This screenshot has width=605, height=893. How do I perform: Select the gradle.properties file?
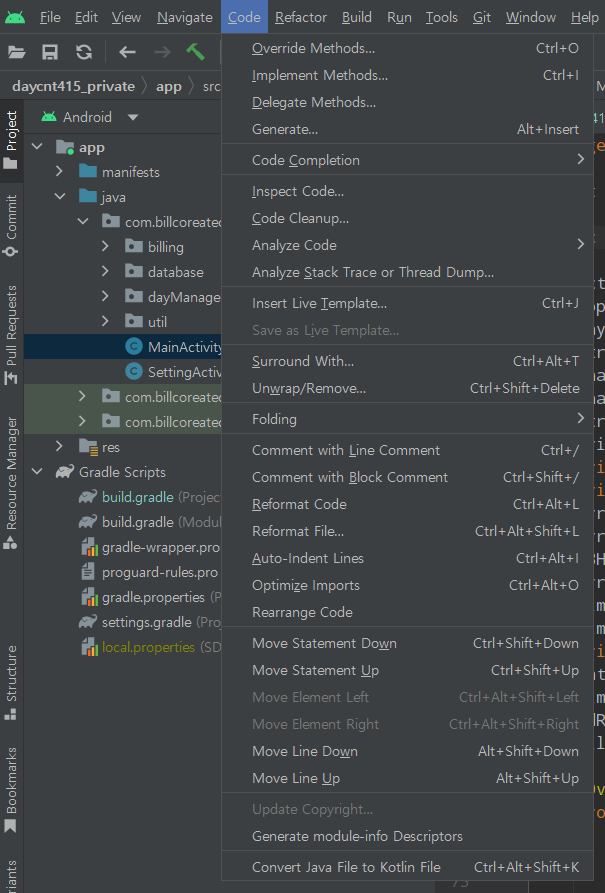(151, 597)
